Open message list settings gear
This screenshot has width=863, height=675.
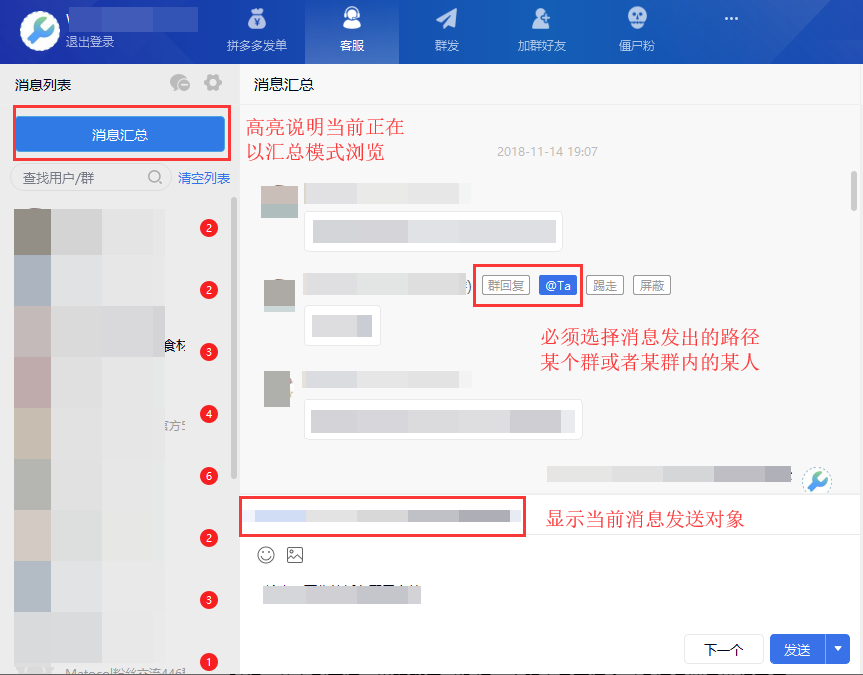[x=213, y=83]
